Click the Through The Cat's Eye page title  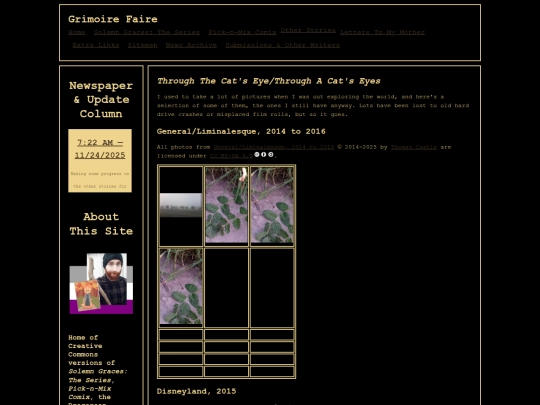click(269, 81)
